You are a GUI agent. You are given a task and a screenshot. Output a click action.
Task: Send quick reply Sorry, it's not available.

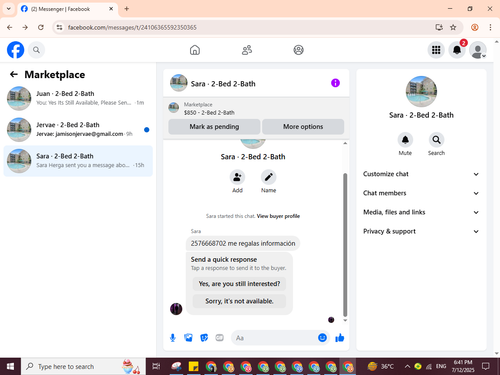pyautogui.click(x=239, y=301)
